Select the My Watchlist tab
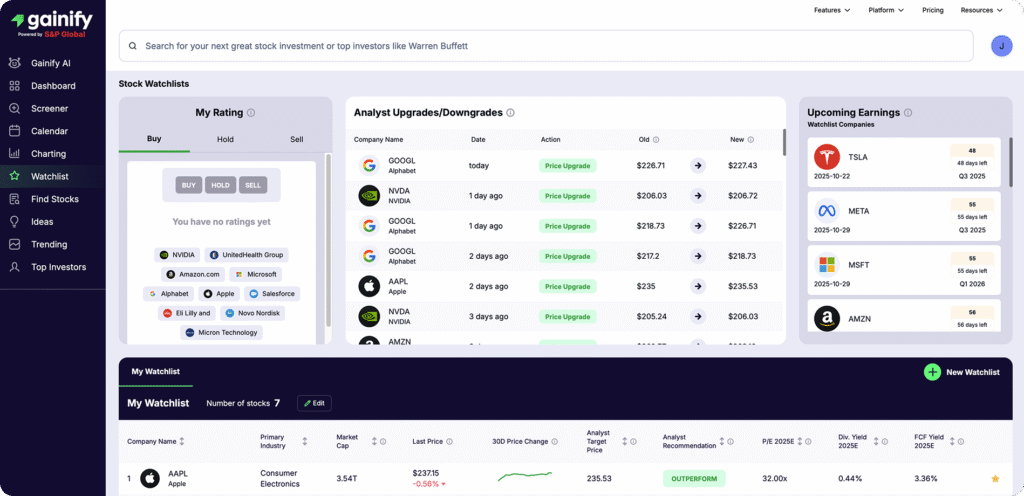1024x496 pixels. 156,371
